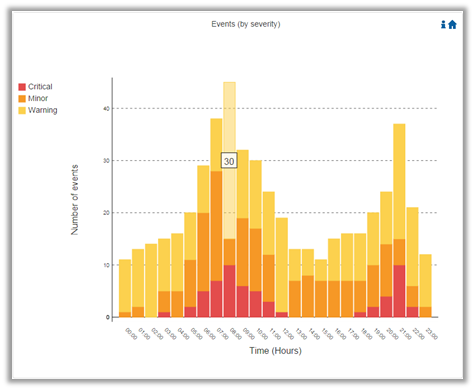Toggle the Critical legend entry

(35, 87)
